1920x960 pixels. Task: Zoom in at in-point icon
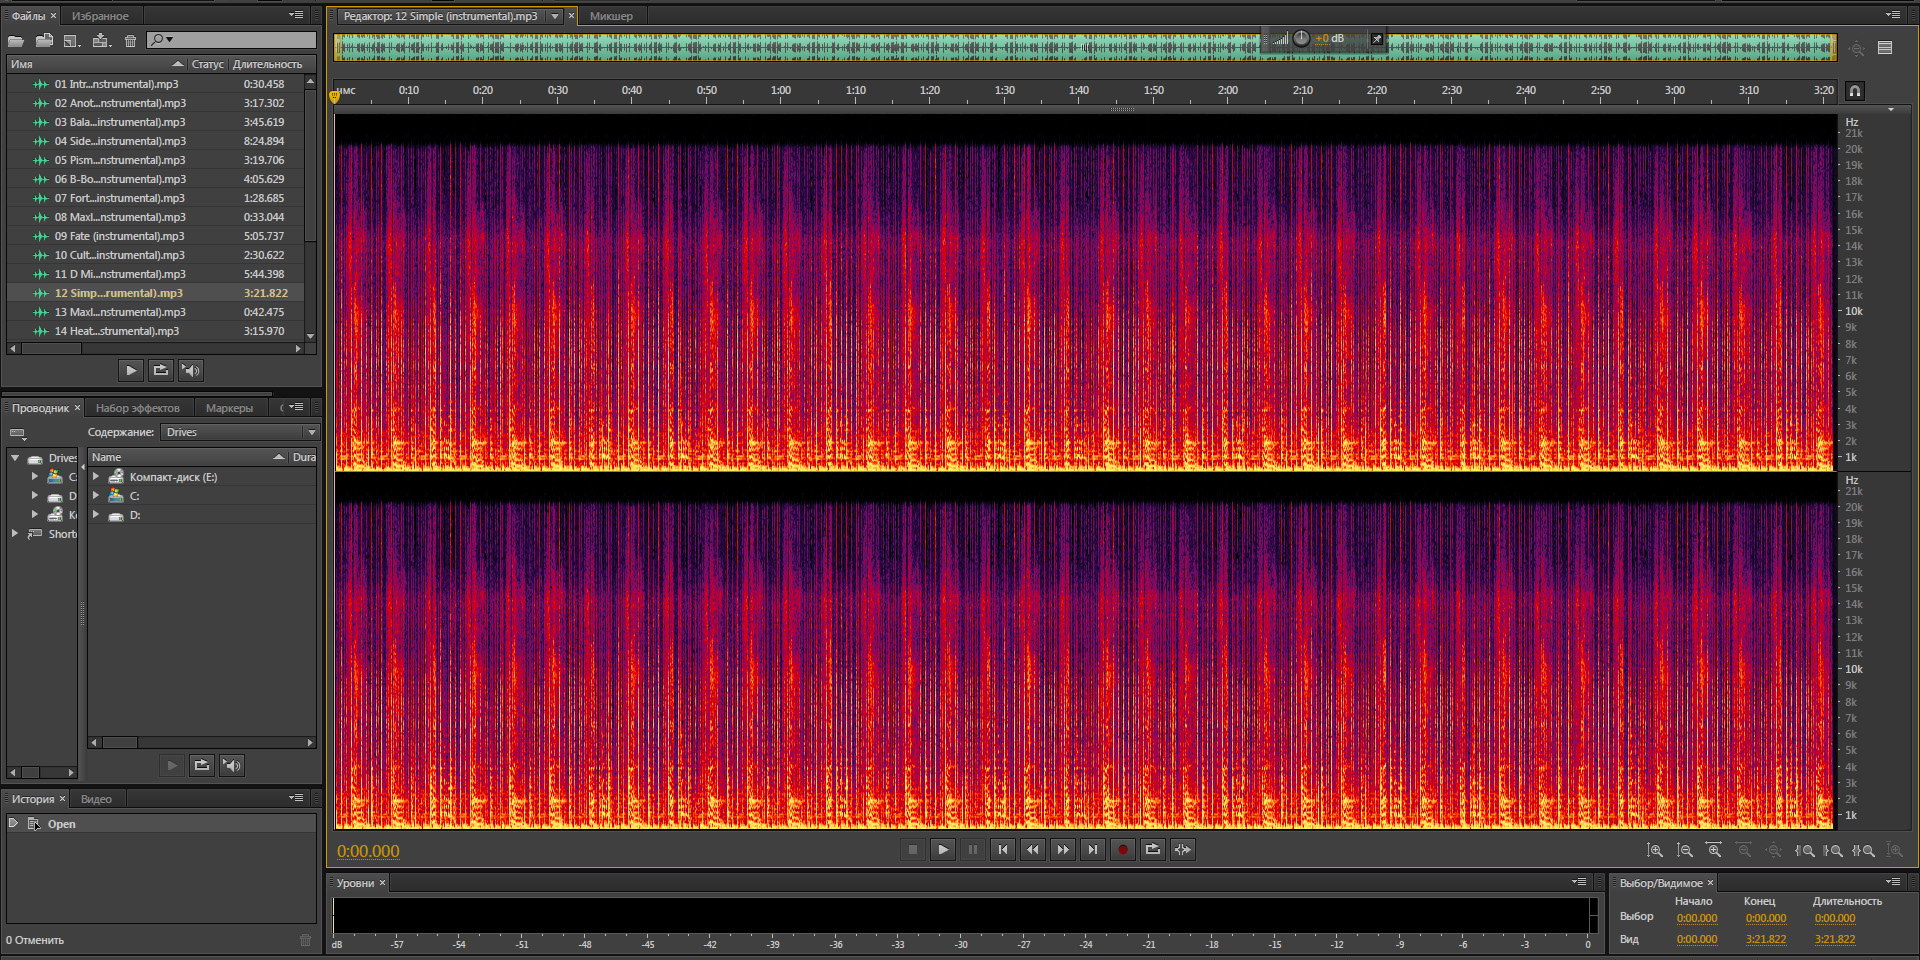[x=1805, y=851]
